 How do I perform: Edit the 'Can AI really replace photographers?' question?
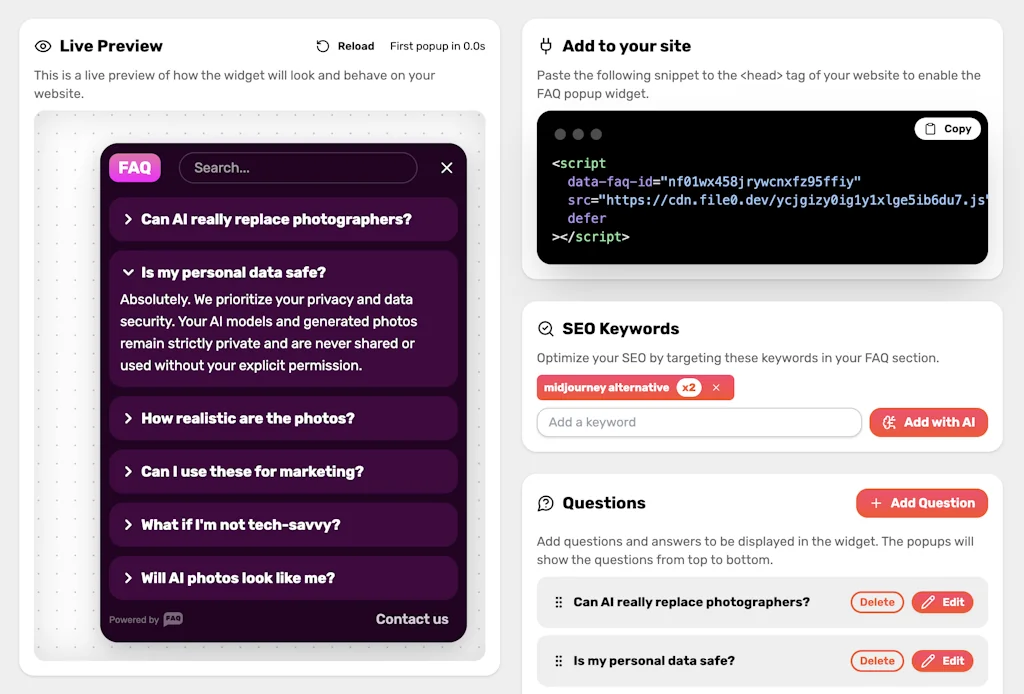click(x=942, y=602)
